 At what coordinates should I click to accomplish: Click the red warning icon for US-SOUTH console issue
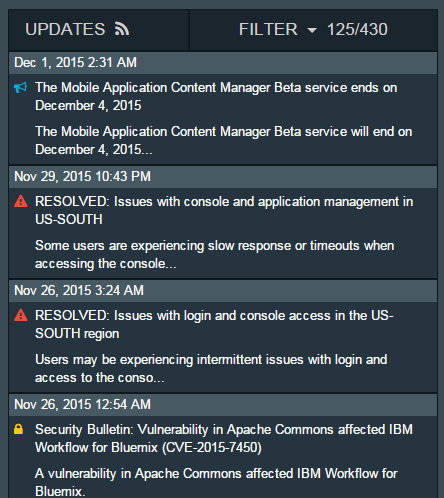pos(21,202)
